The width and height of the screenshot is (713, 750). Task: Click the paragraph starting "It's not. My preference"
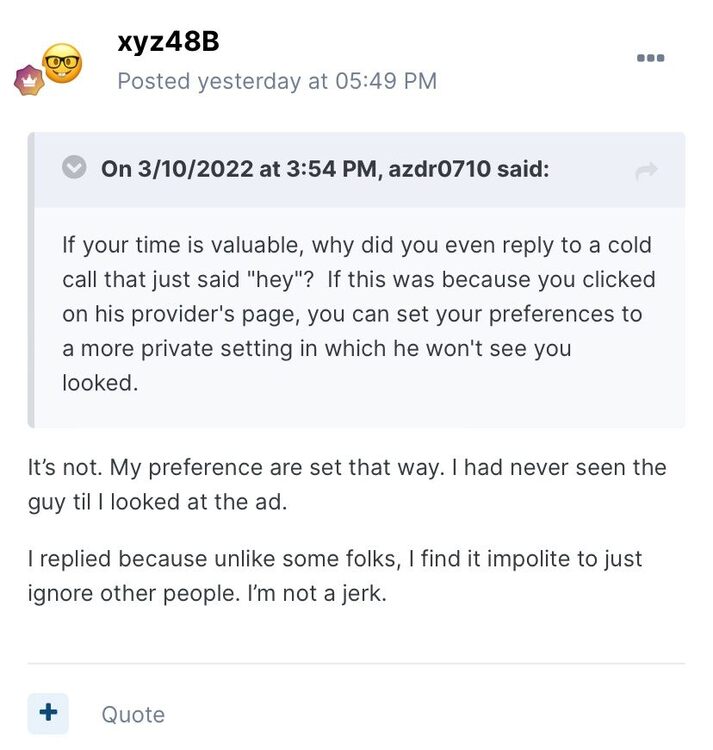(346, 467)
